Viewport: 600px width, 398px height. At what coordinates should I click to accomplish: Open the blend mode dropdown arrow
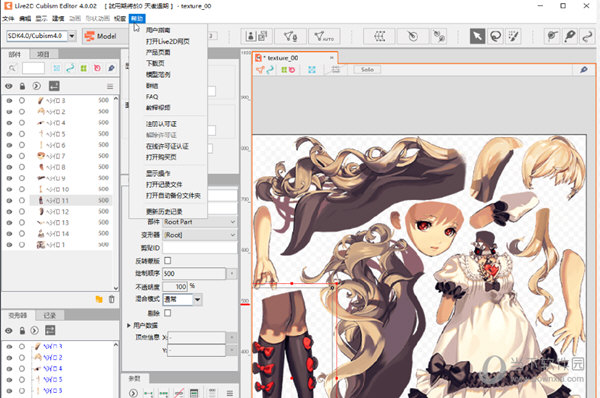tap(197, 299)
